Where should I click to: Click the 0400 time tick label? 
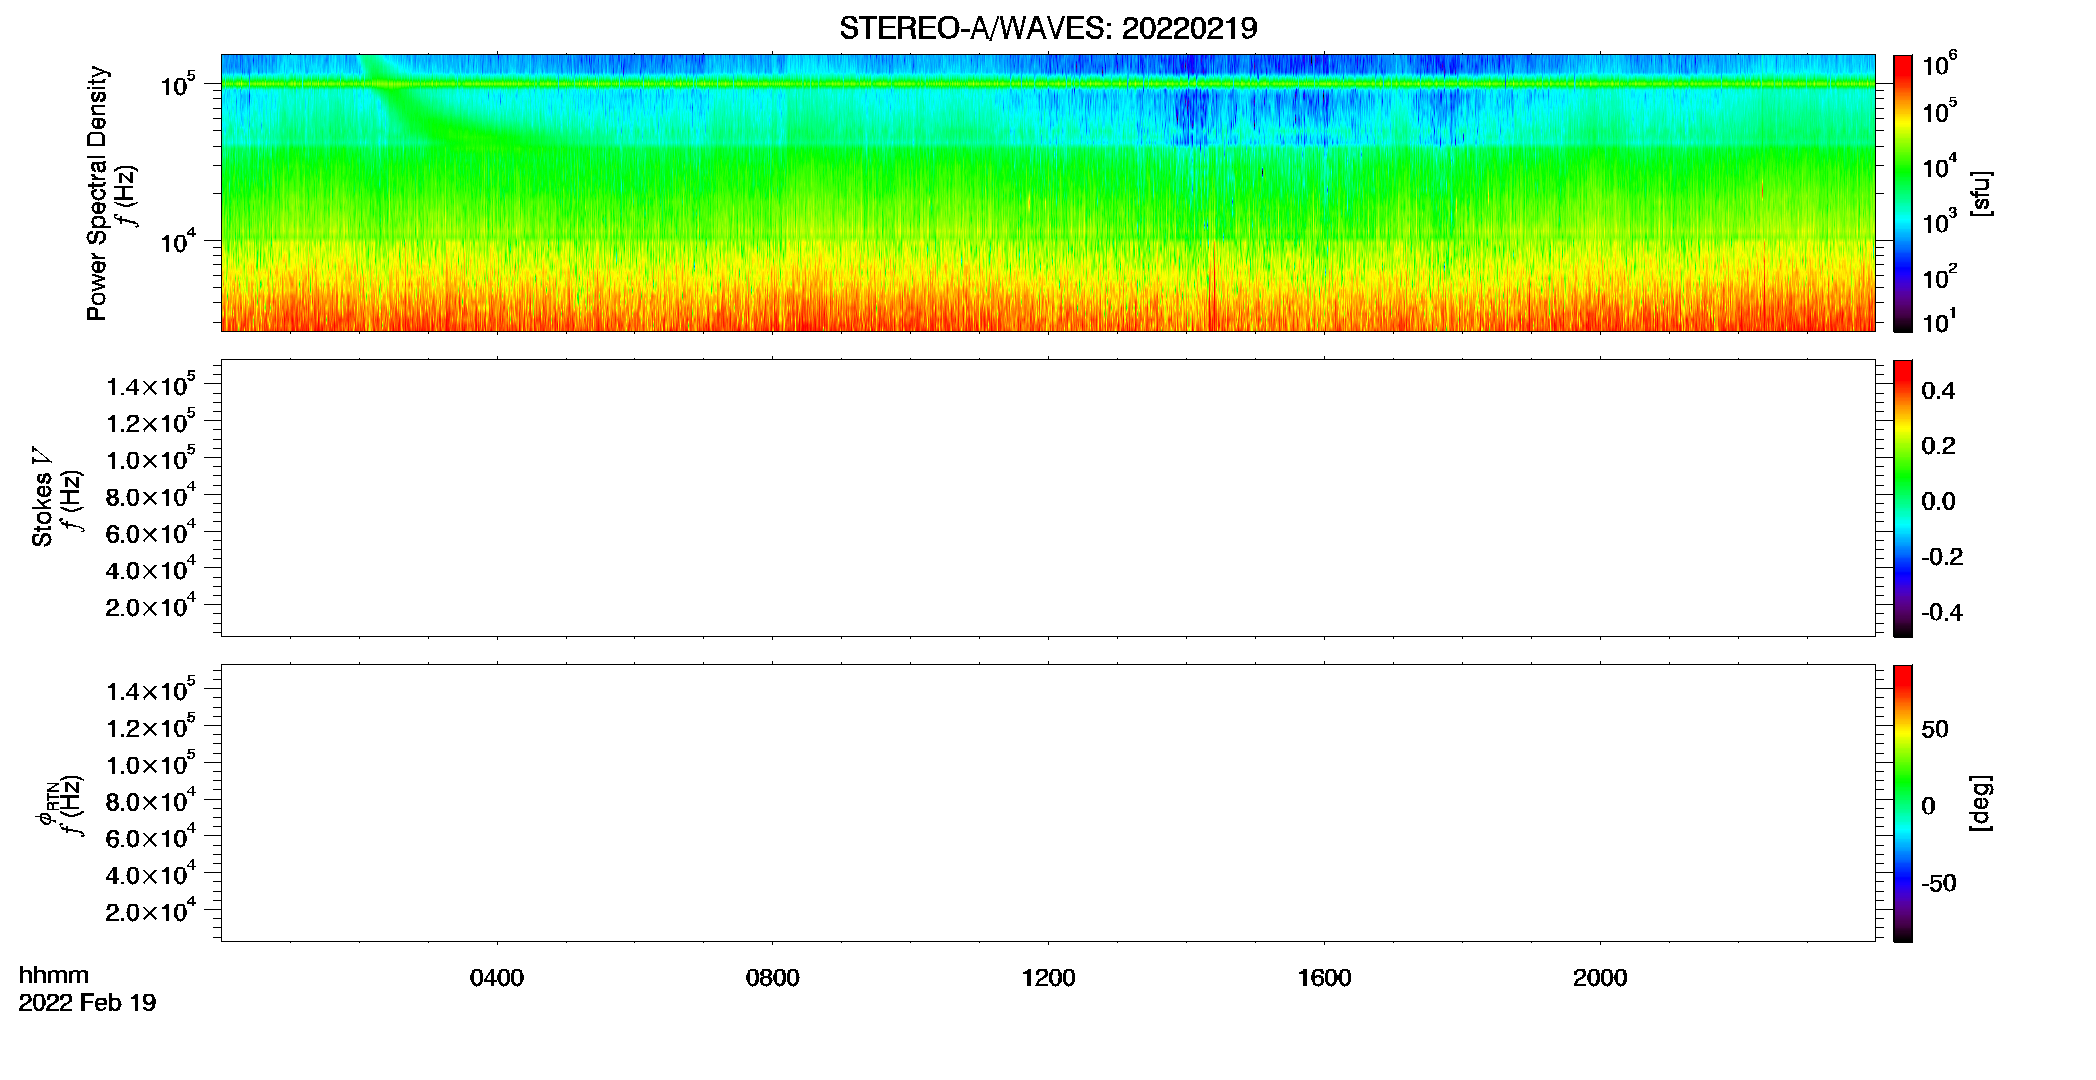(x=497, y=978)
